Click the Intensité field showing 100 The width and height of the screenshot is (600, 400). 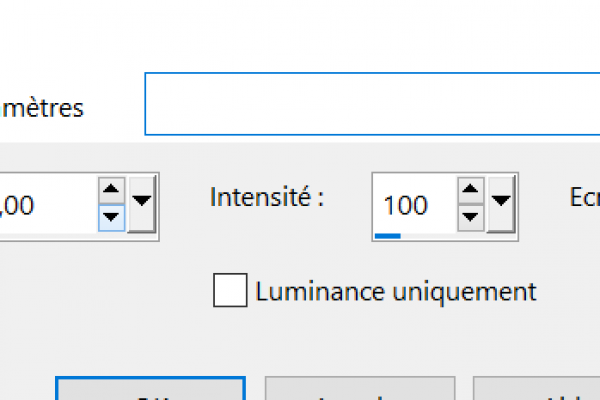(x=414, y=204)
